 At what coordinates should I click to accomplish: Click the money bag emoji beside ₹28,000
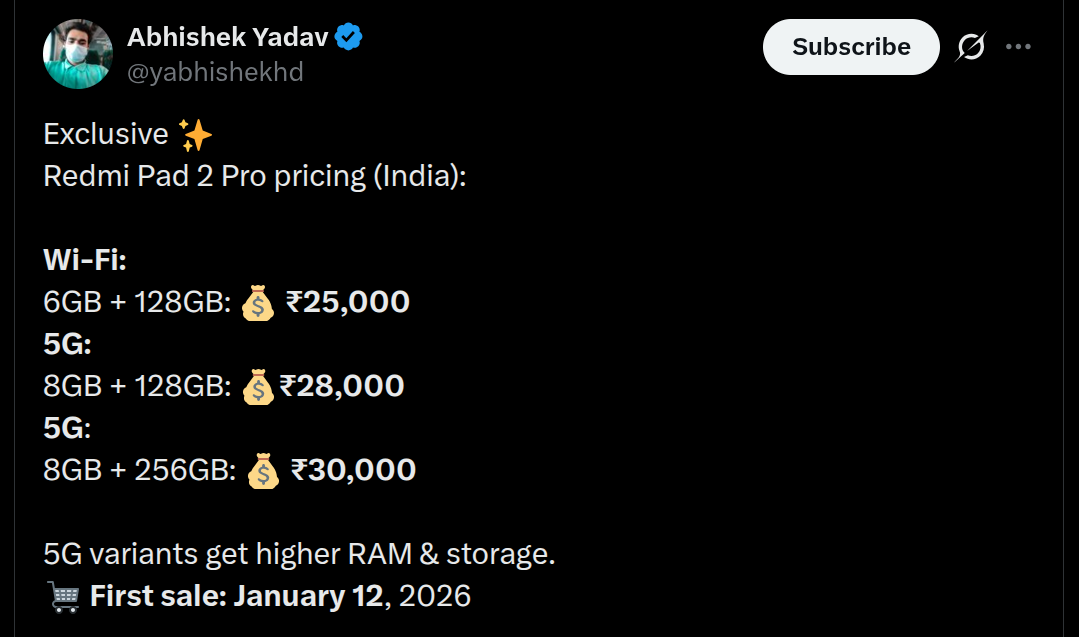point(257,386)
